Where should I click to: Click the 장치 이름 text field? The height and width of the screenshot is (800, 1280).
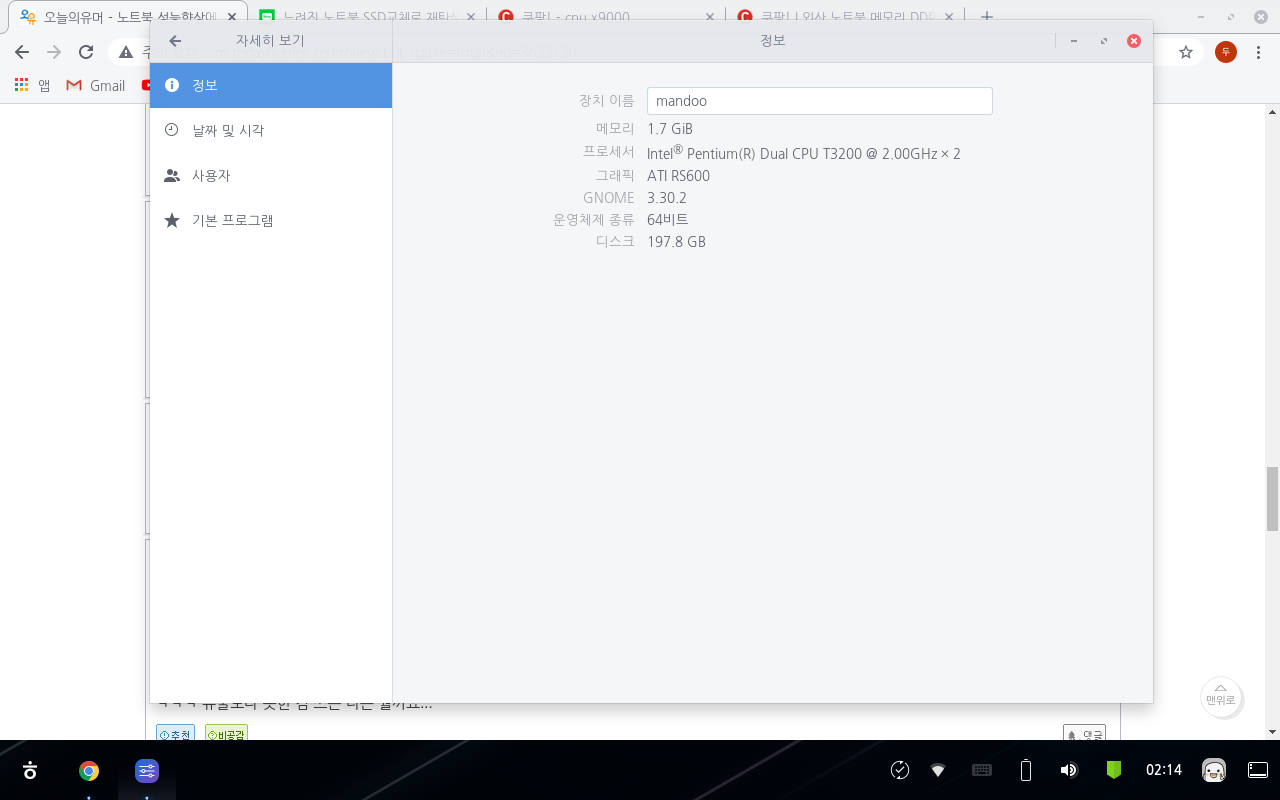(819, 101)
